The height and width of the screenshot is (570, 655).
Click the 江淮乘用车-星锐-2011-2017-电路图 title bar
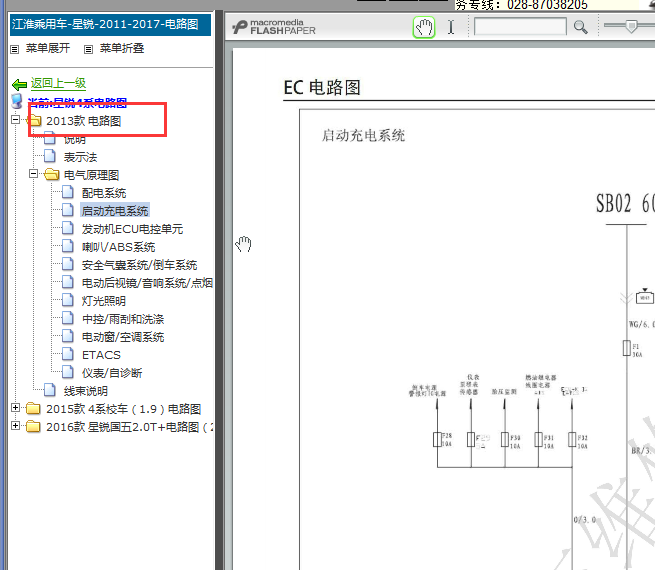point(110,24)
